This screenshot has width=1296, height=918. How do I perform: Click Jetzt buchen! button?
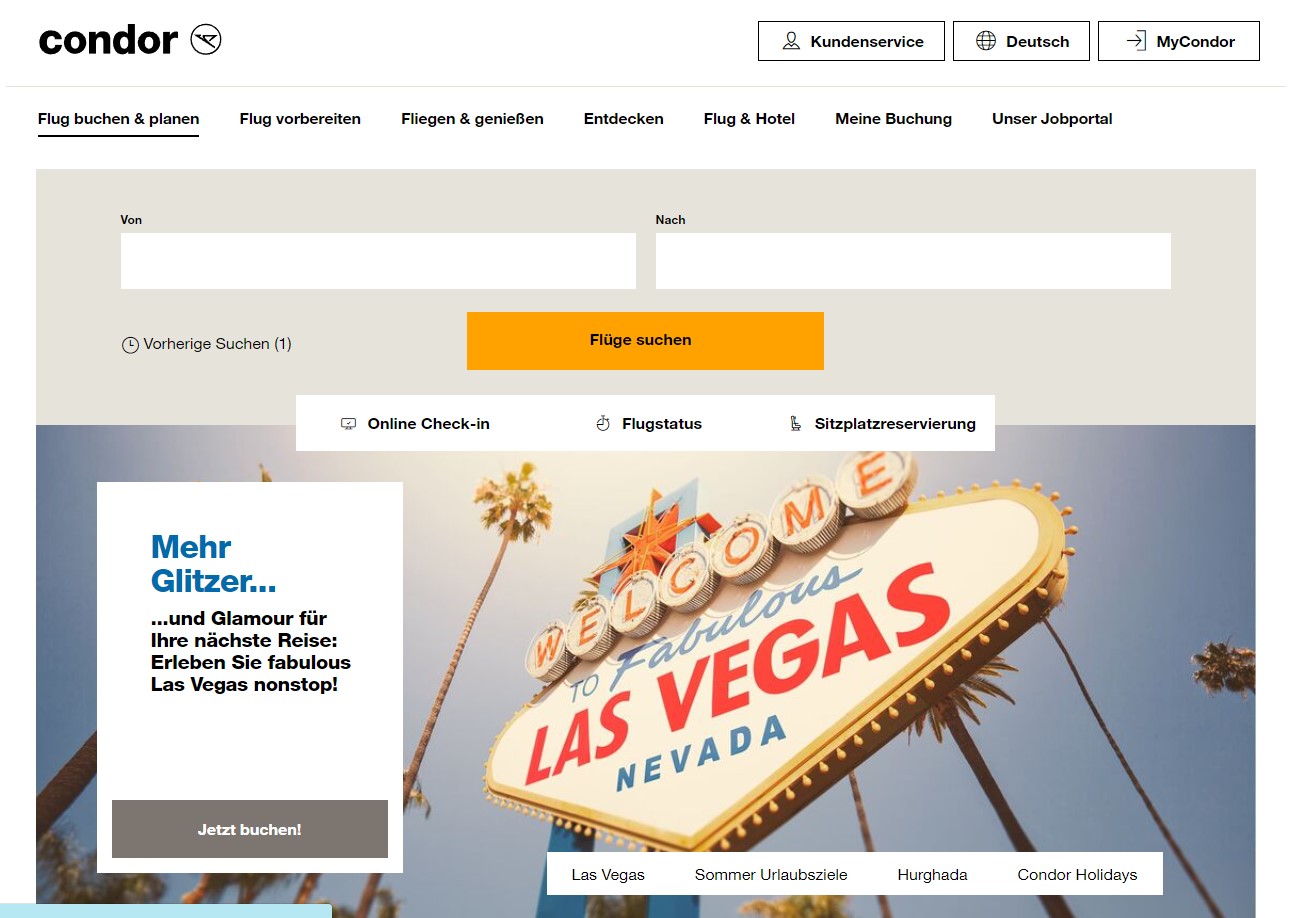click(250, 829)
